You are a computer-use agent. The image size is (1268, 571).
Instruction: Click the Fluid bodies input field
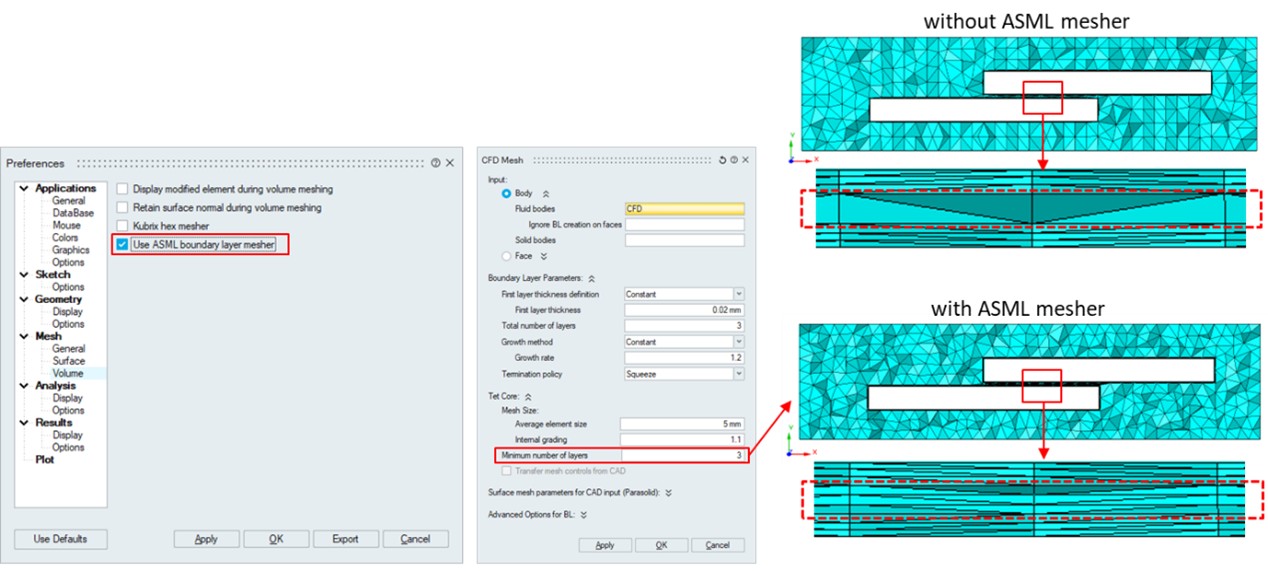[684, 209]
